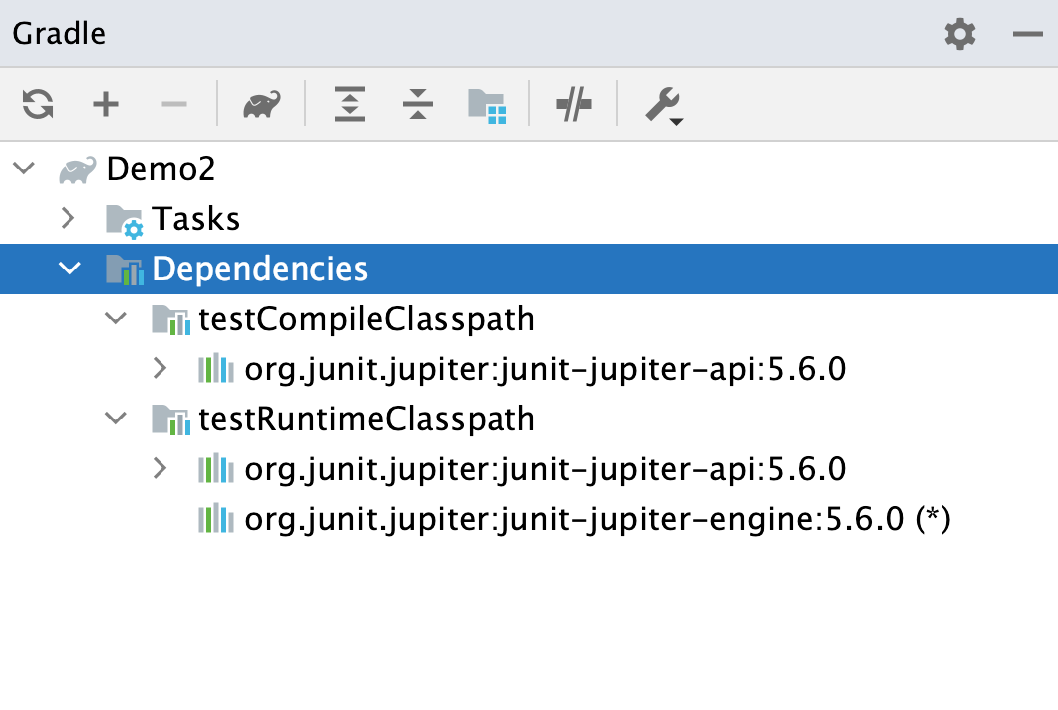
Task: Select the testCompileClasspath configuration
Action: tap(367, 319)
